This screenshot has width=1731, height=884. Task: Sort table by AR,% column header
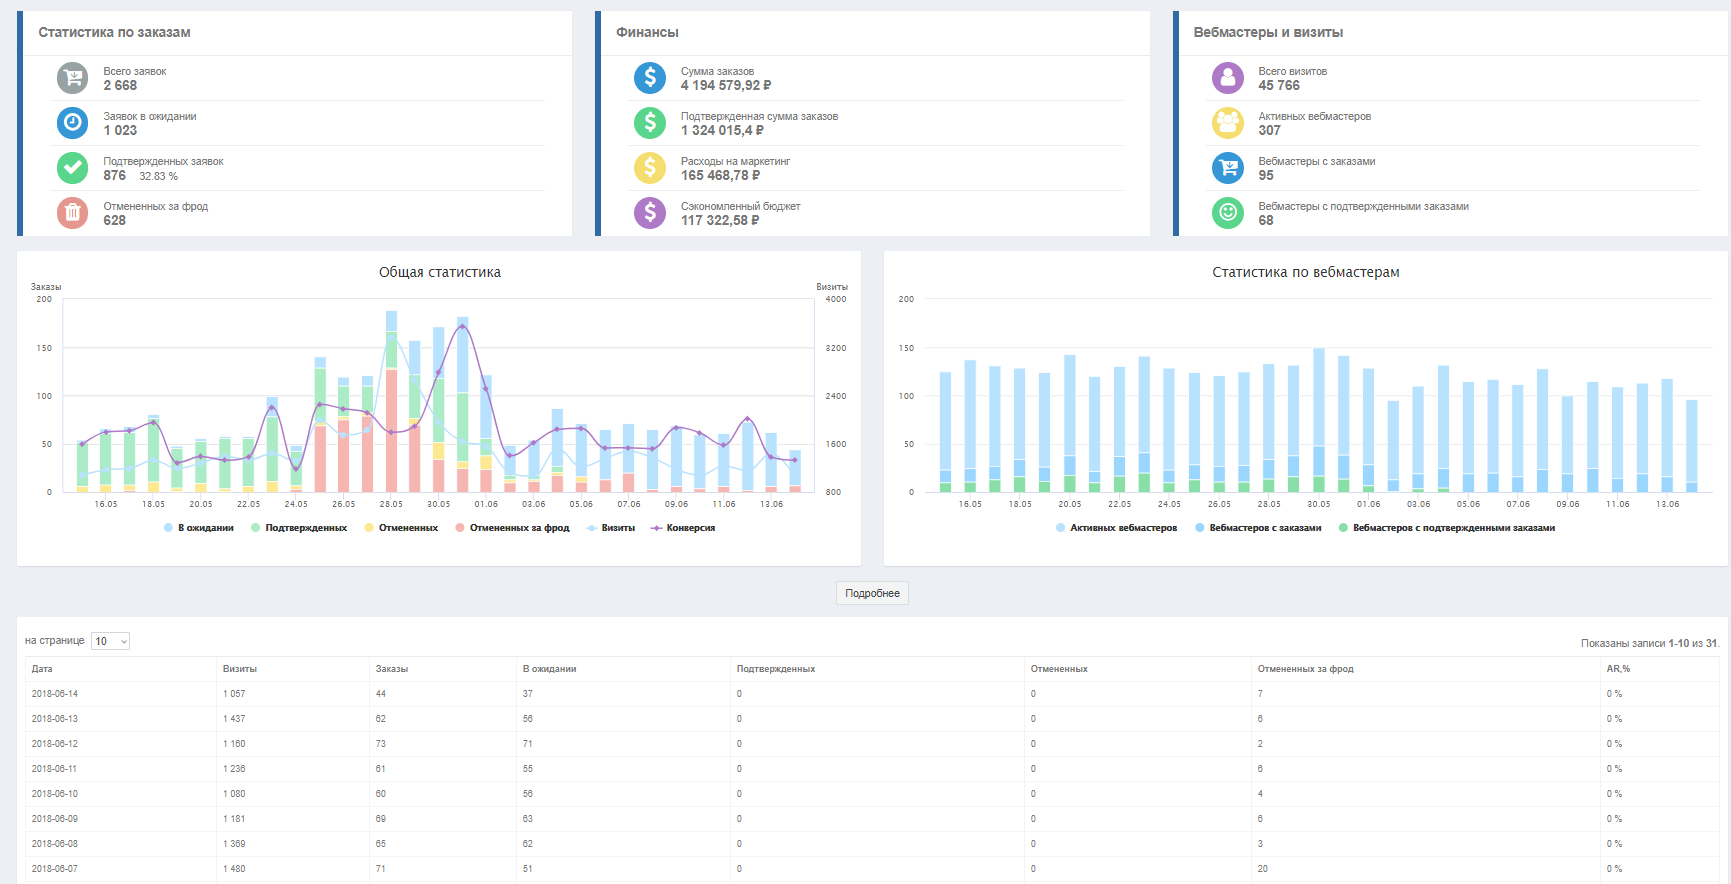click(1618, 669)
